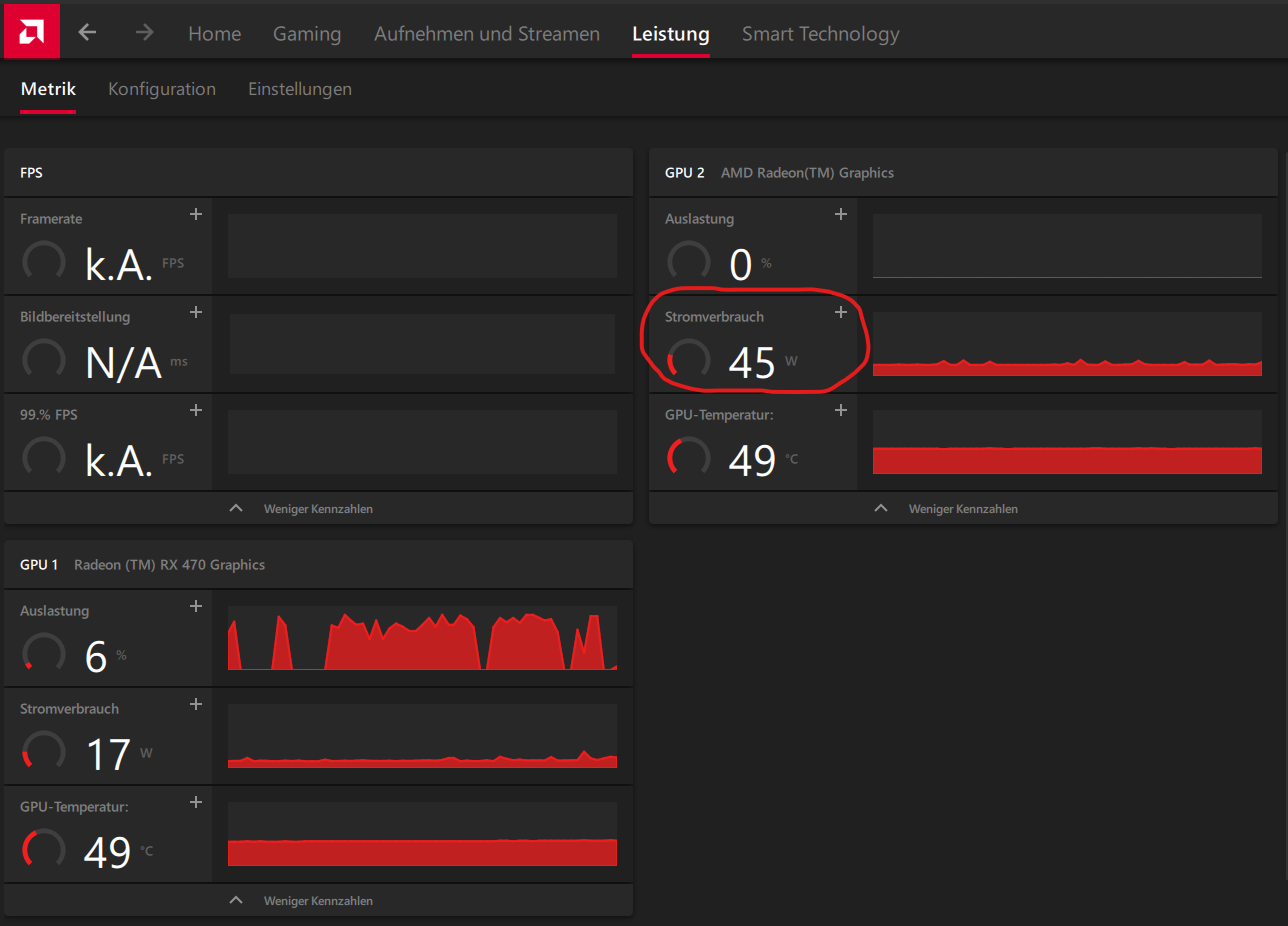Click GPU 2 49 °C temperature value
1288x926 pixels.
[x=752, y=461]
